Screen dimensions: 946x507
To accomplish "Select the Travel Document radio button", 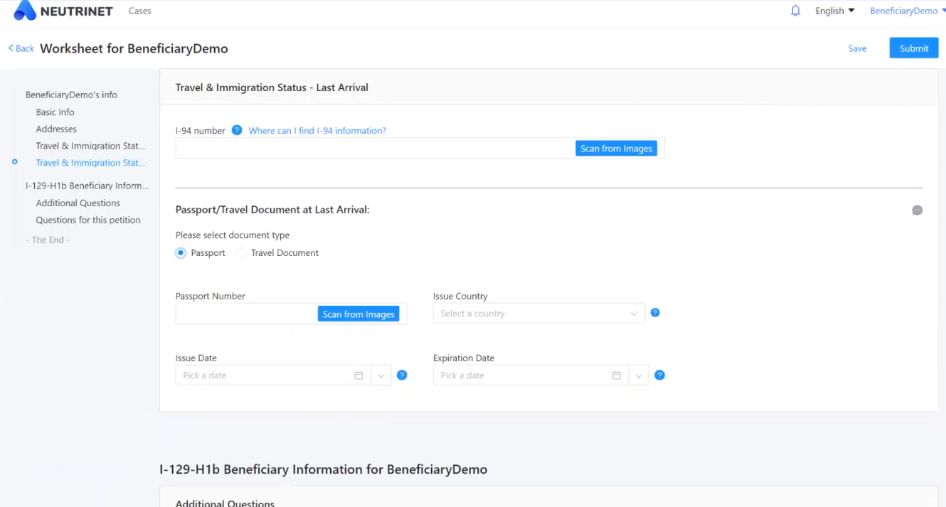I will pos(241,253).
